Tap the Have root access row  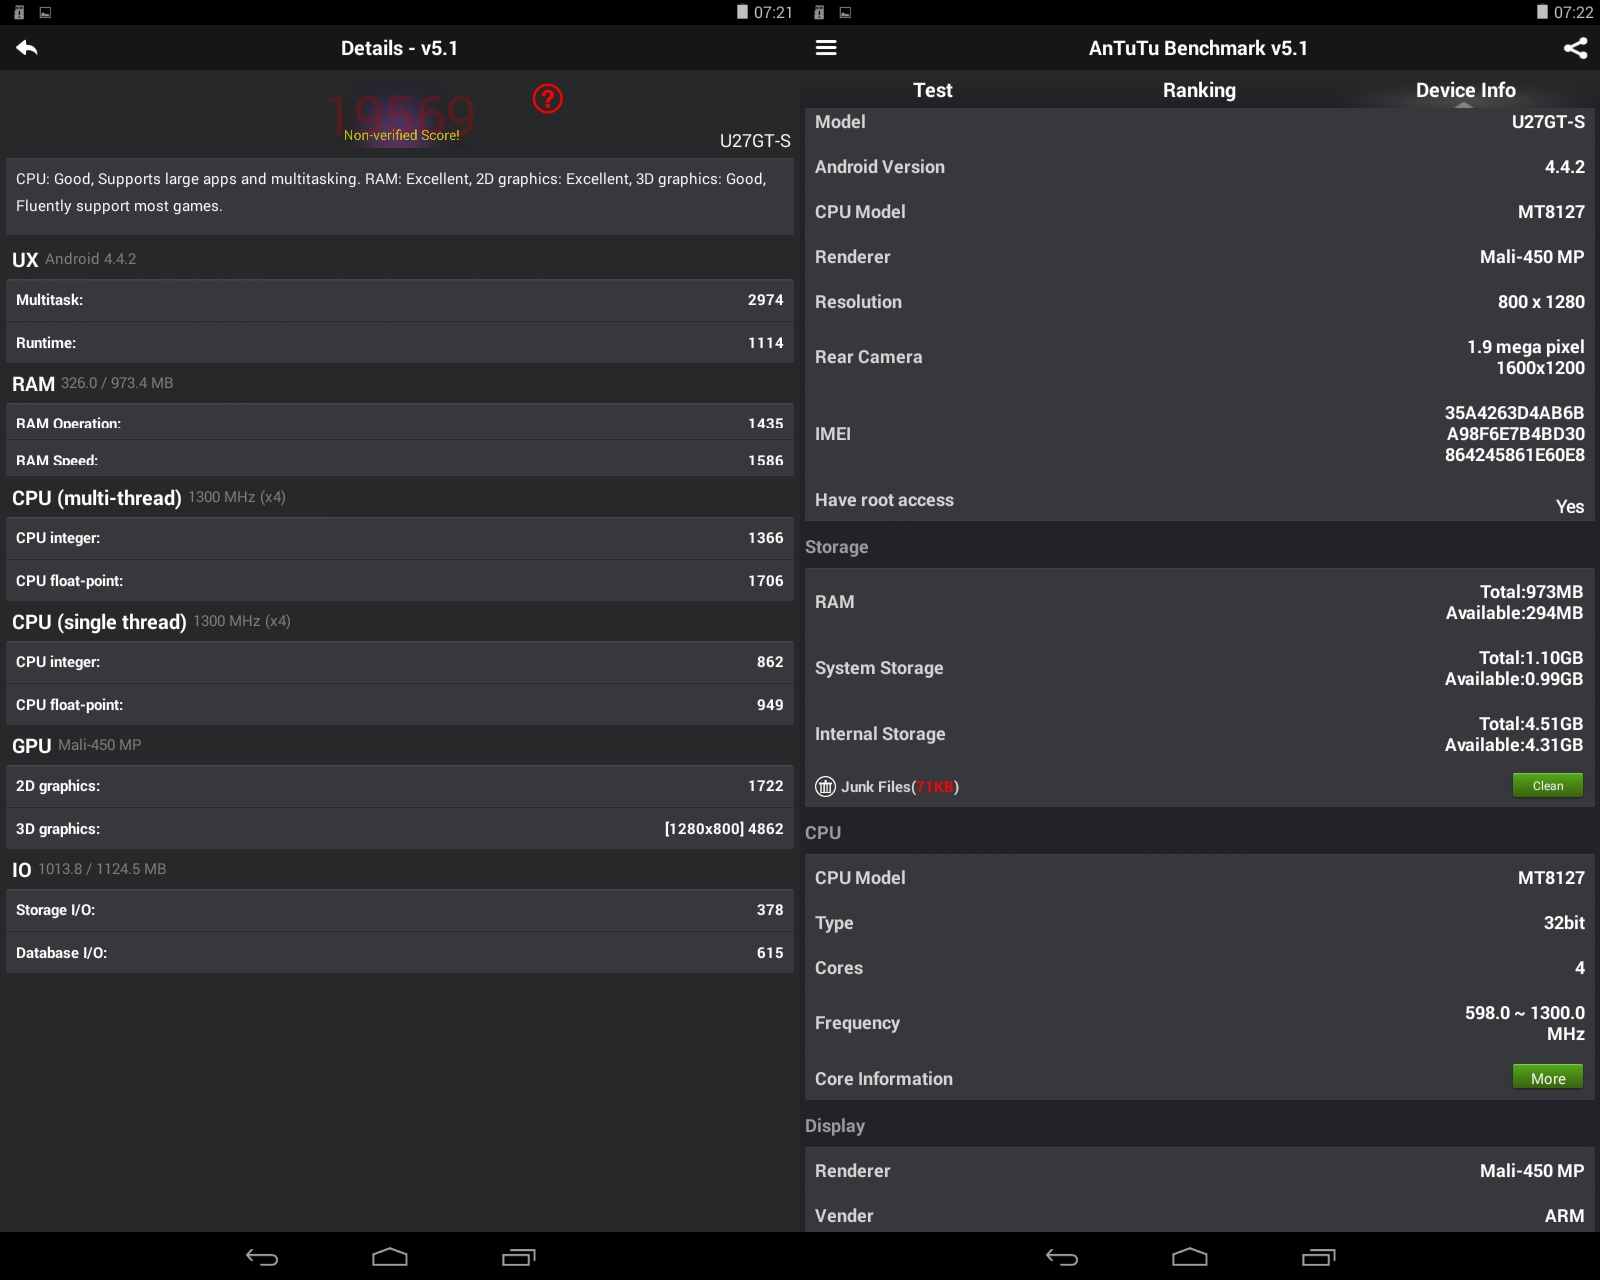1200,500
